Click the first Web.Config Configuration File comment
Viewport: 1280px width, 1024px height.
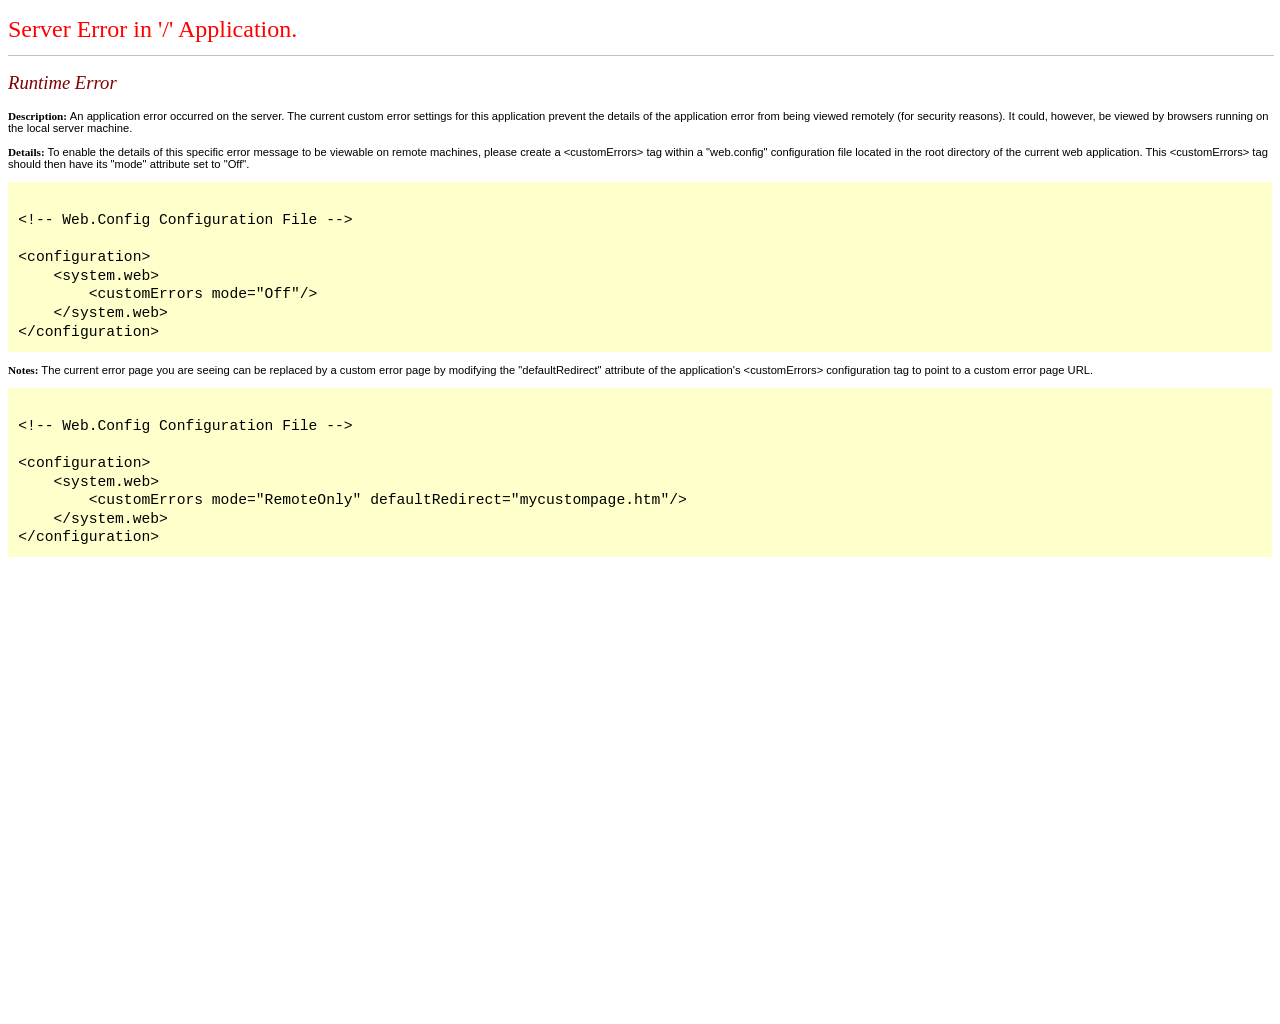point(185,220)
